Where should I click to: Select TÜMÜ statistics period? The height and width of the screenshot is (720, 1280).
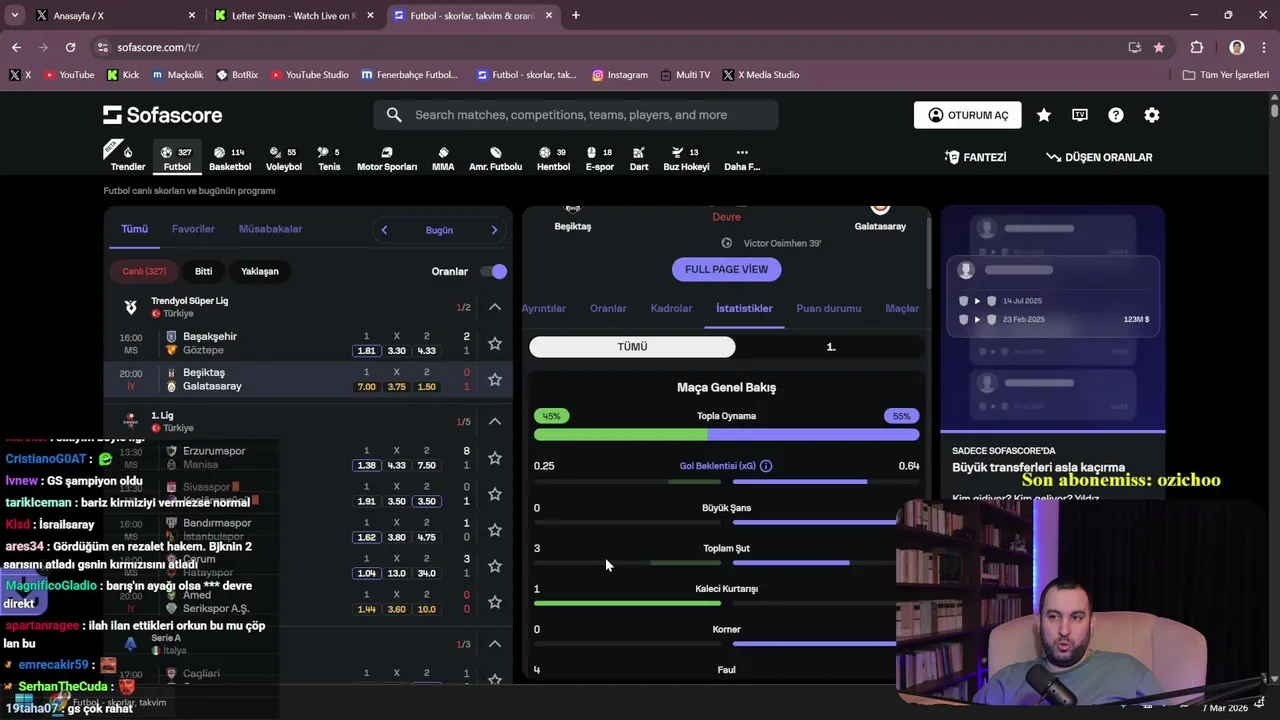point(632,347)
